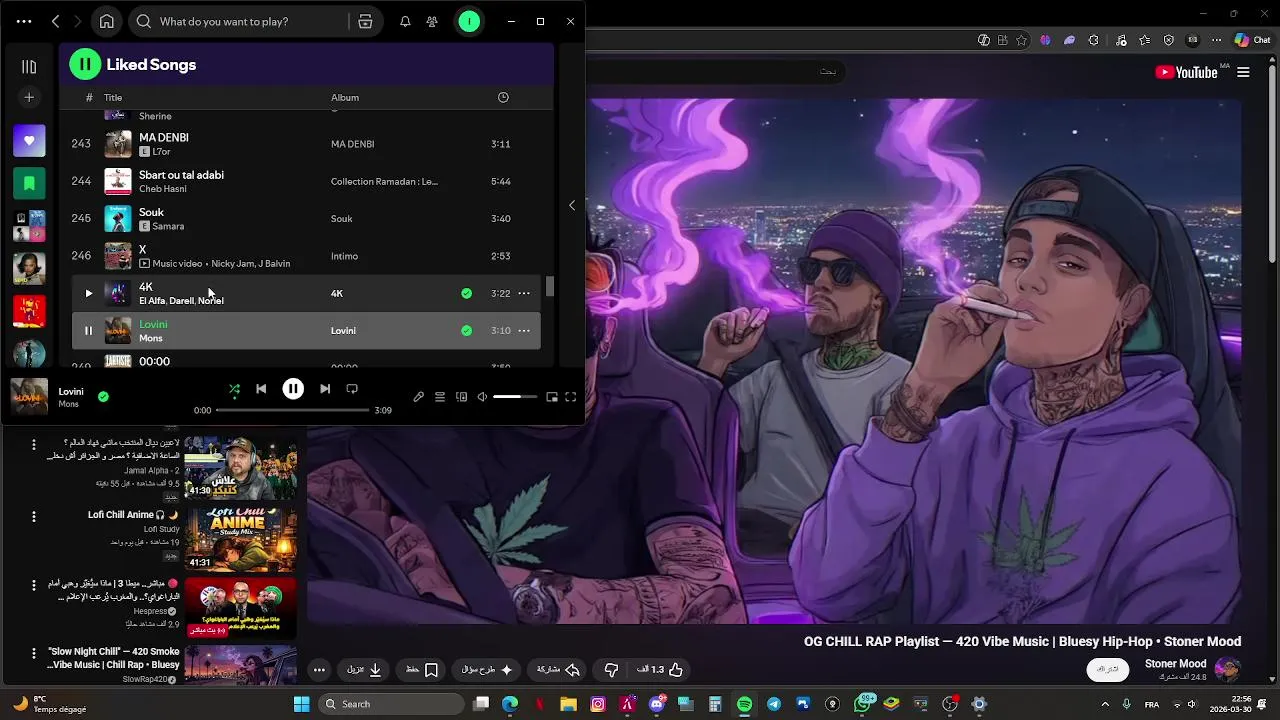
Task: Open Friend Activity icon in Spotify
Action: (432, 21)
